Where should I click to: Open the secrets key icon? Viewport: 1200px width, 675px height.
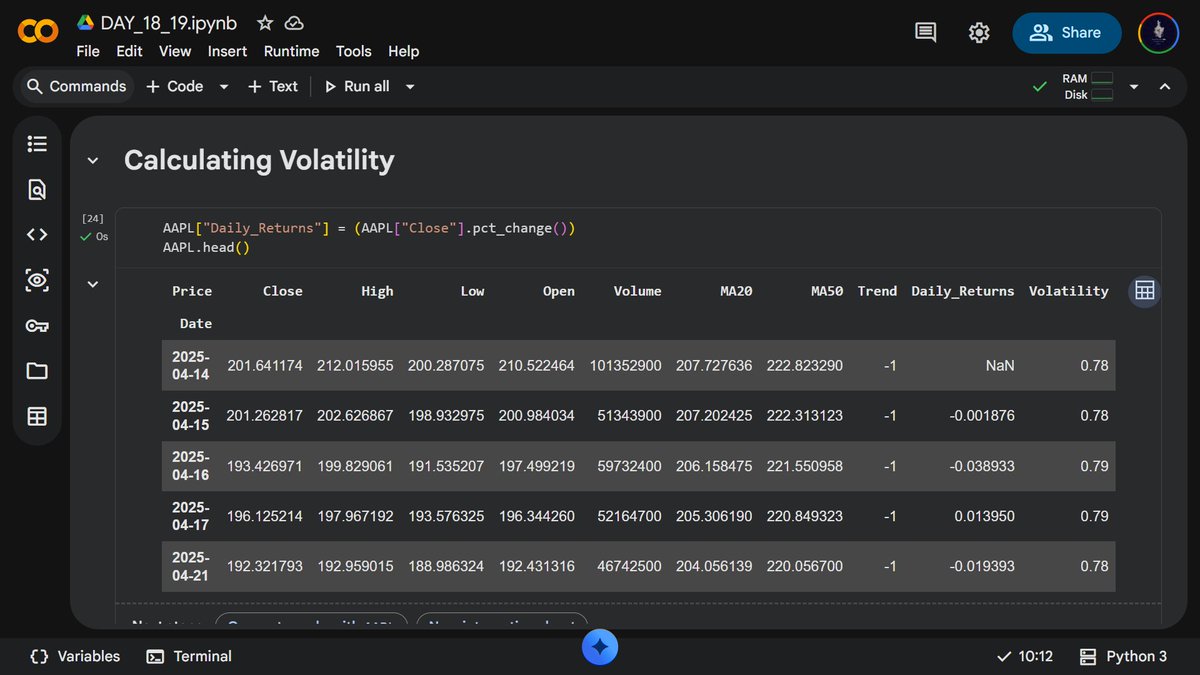point(37,326)
